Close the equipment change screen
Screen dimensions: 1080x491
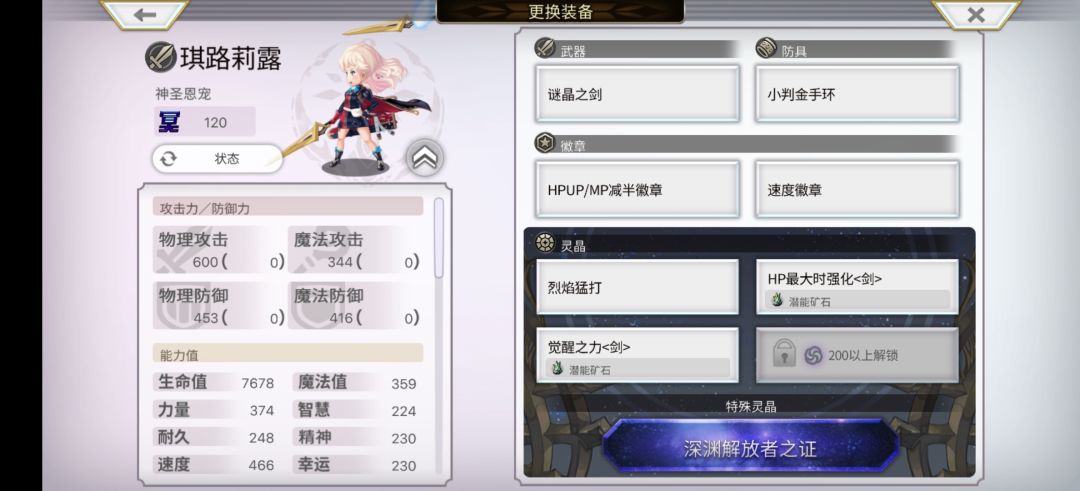click(x=975, y=14)
